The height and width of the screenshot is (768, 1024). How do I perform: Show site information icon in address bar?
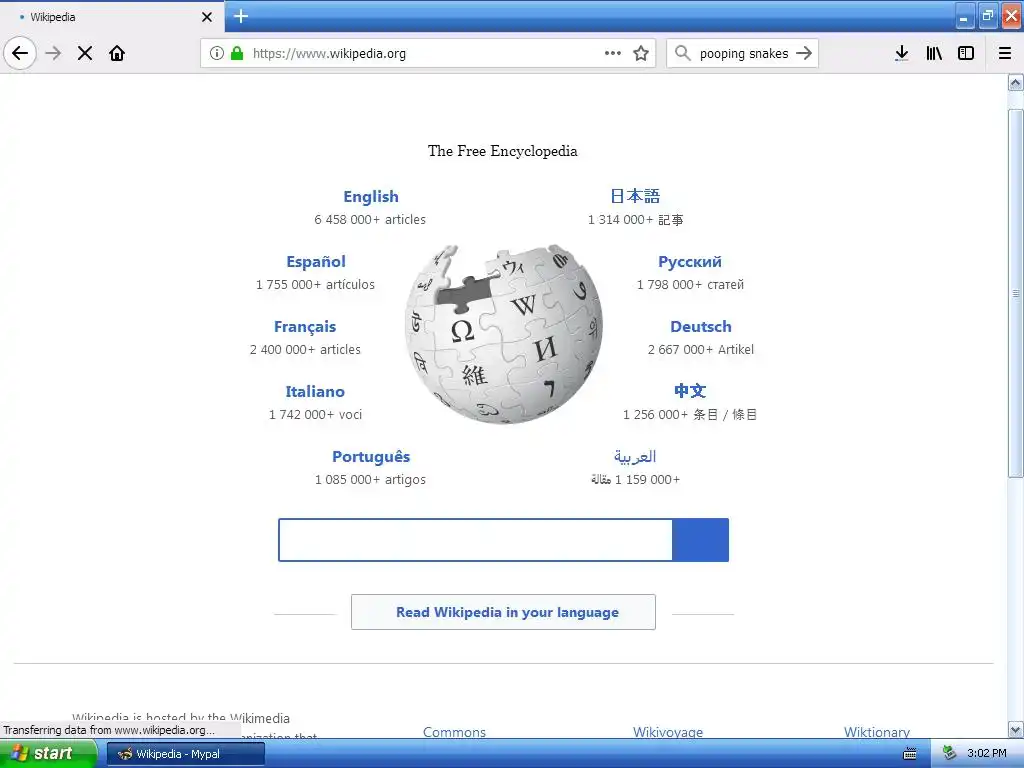217,53
